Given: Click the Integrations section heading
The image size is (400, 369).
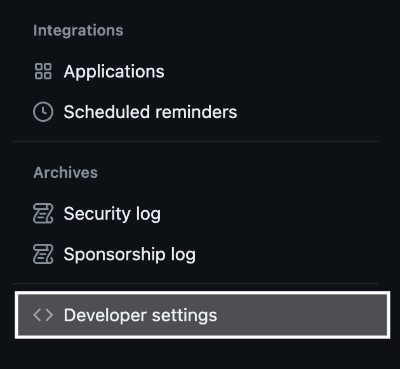Looking at the screenshot, I should (78, 31).
